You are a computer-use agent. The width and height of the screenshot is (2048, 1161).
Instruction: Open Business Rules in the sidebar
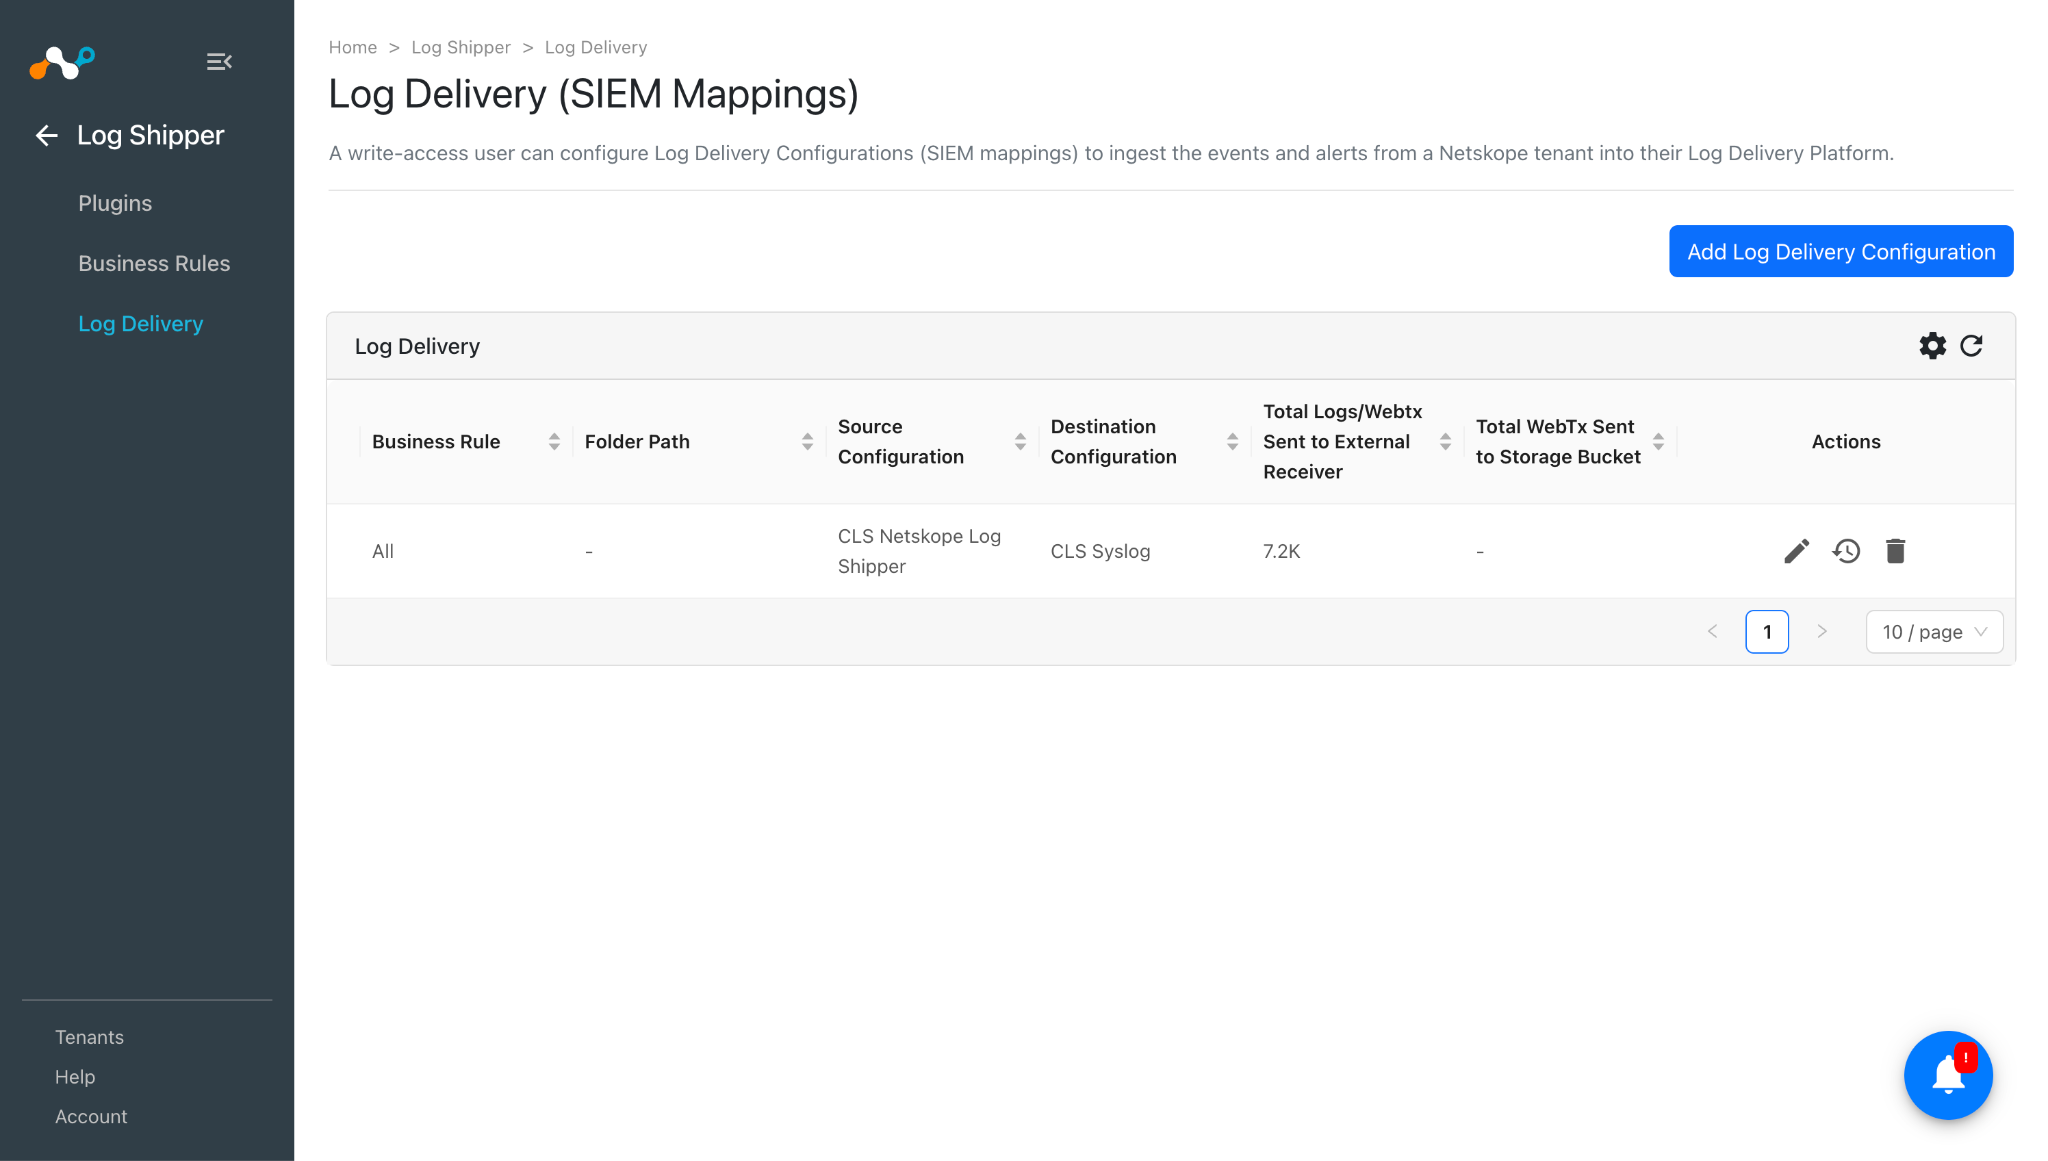pyautogui.click(x=154, y=264)
